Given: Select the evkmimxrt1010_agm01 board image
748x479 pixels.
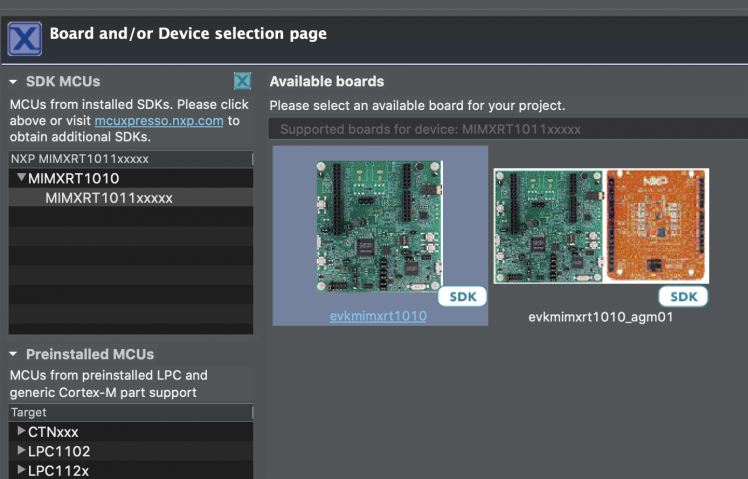Looking at the screenshot, I should [600, 225].
